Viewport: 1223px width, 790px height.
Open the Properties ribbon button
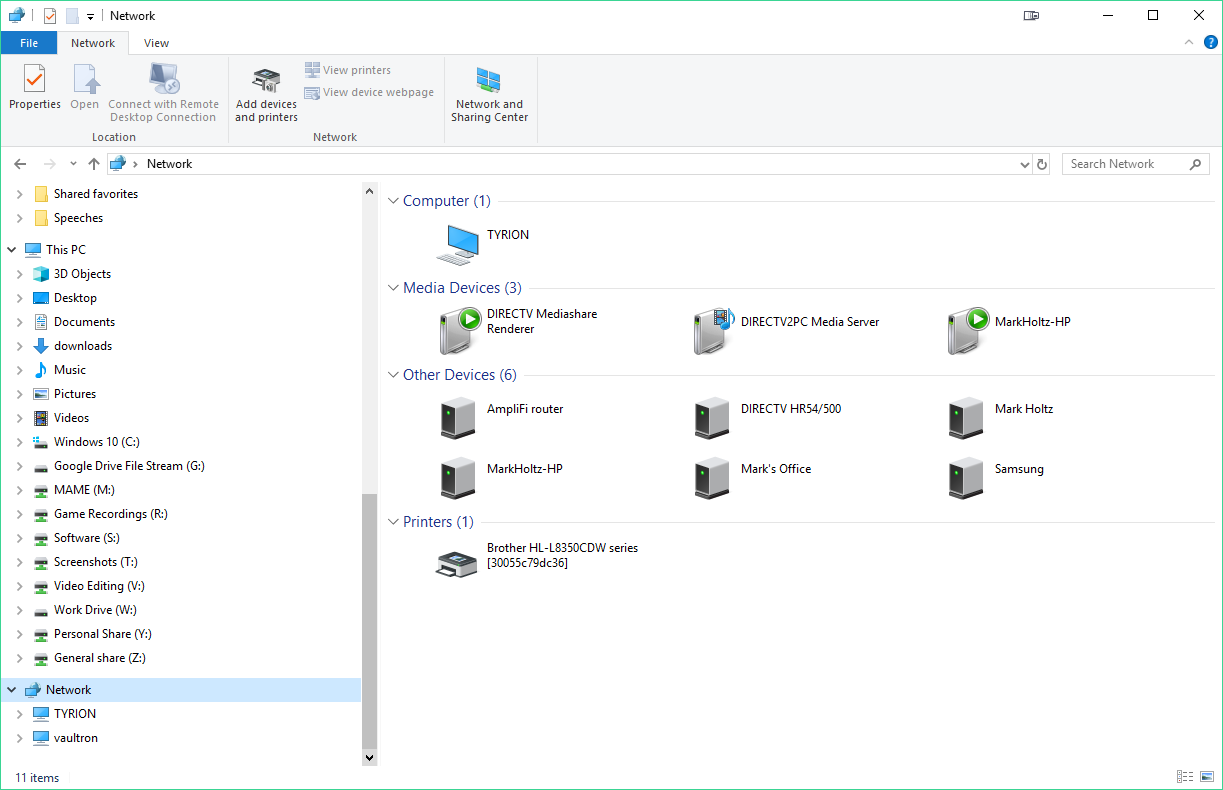(x=35, y=88)
